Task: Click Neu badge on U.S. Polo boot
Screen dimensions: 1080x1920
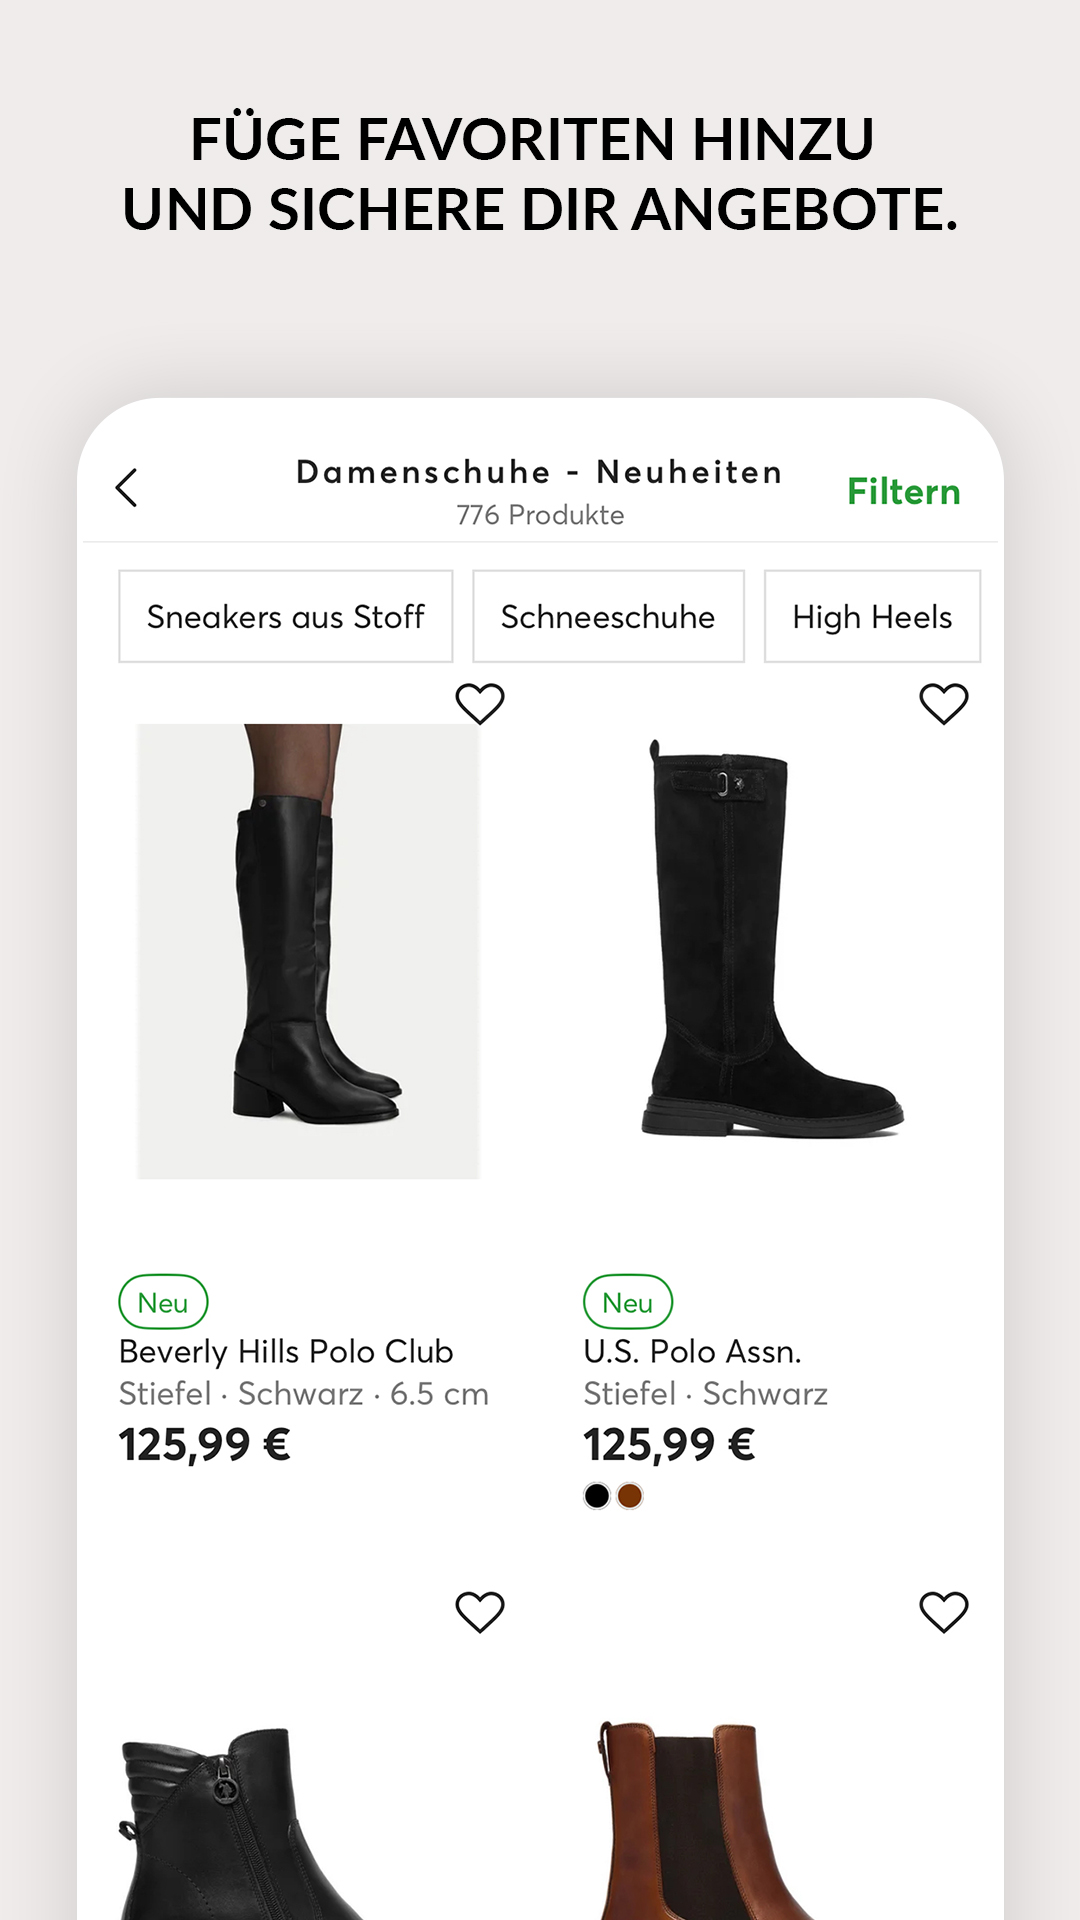Action: pos(628,1302)
